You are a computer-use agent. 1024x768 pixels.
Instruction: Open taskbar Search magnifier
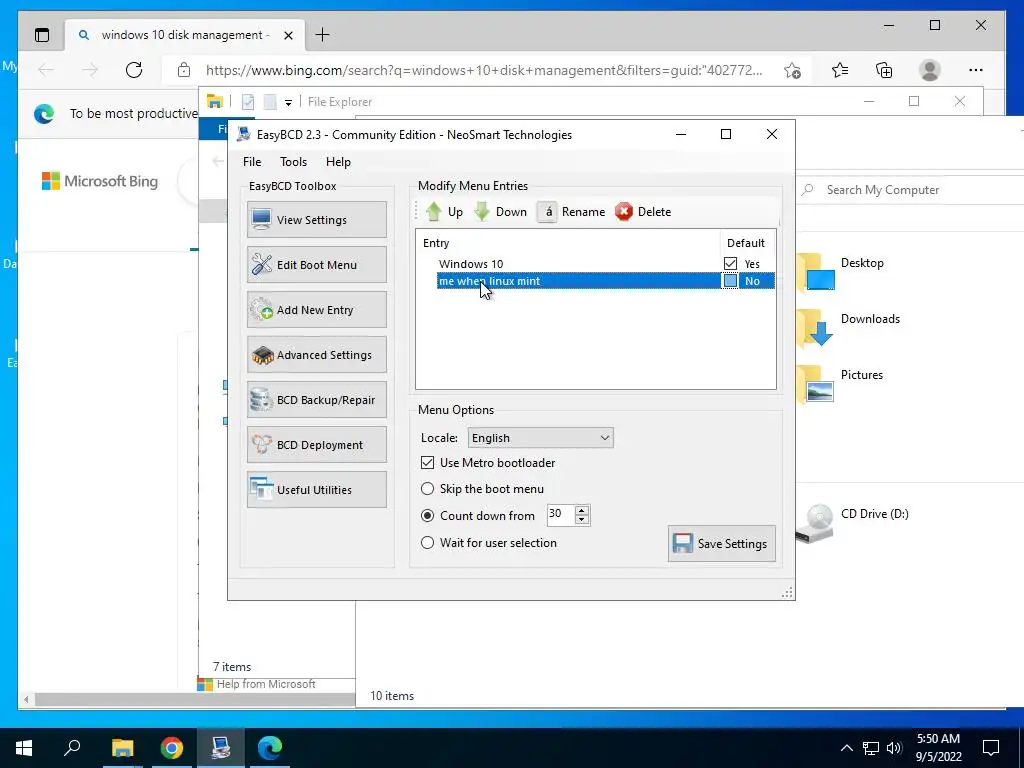pos(72,748)
